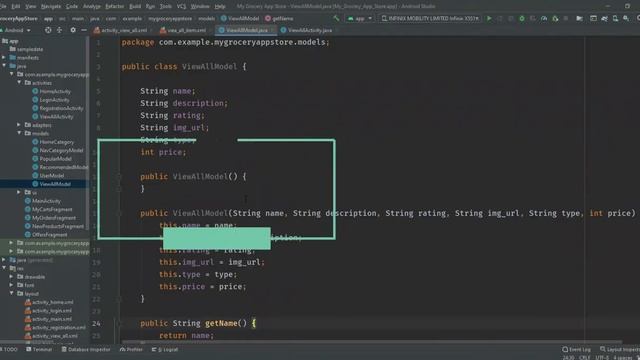
Task: Collapse the activities package
Action: click(19, 82)
